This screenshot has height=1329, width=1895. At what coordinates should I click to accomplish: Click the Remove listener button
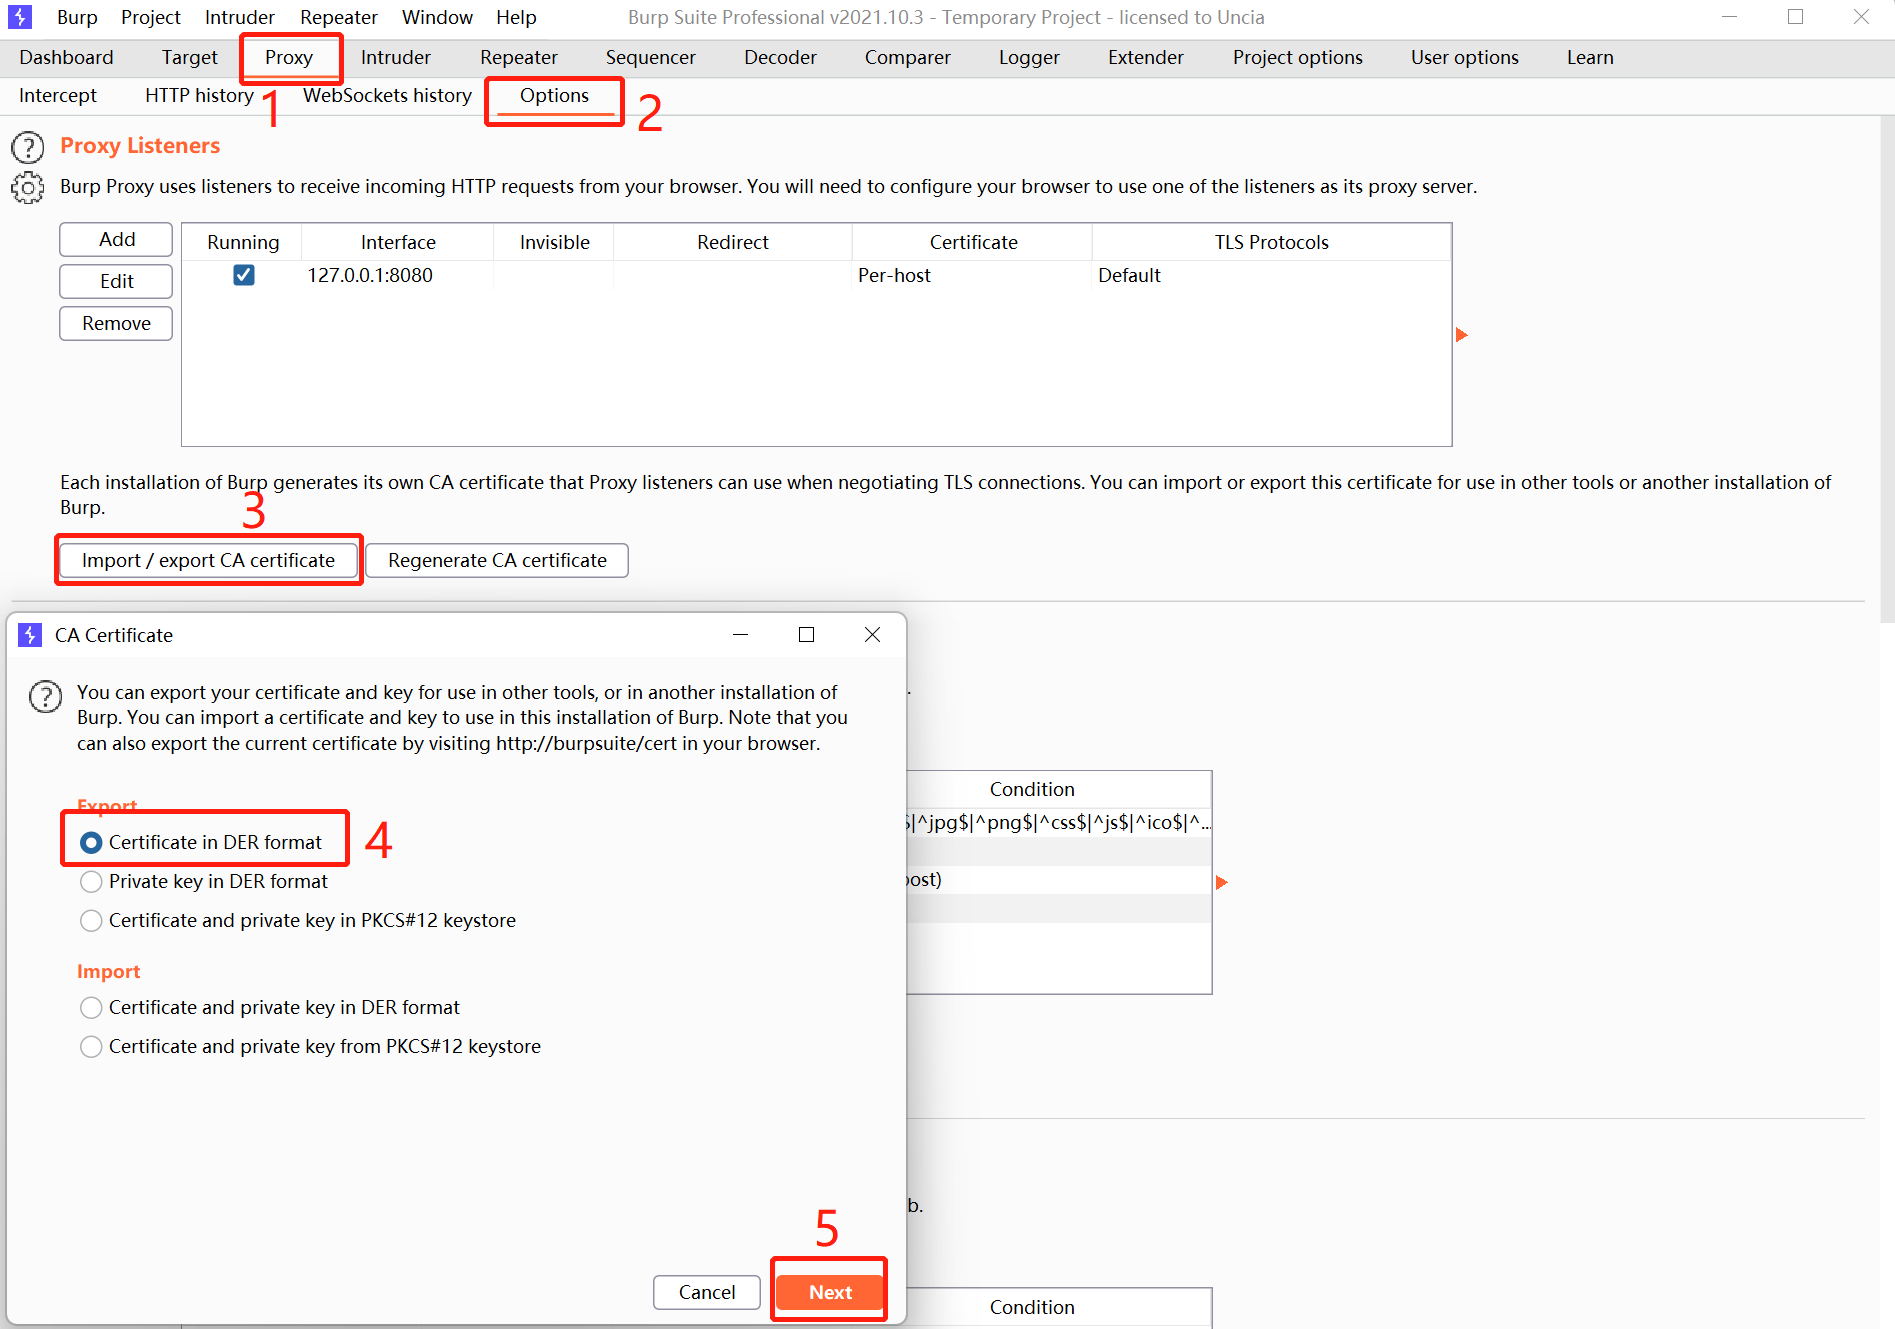[116, 323]
